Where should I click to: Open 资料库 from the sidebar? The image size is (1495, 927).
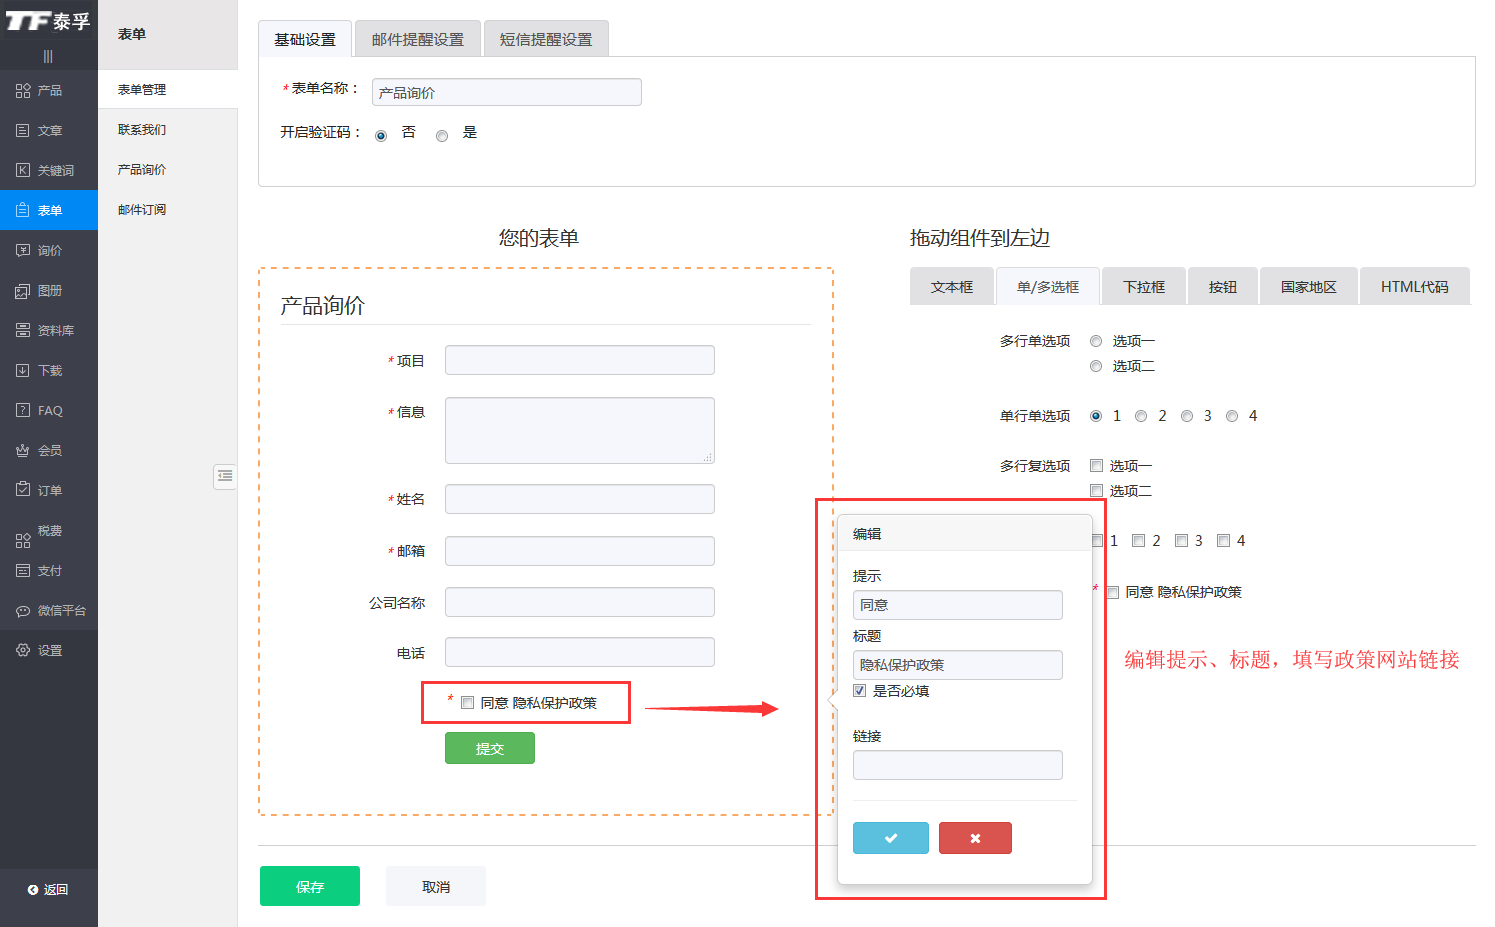tap(48, 331)
